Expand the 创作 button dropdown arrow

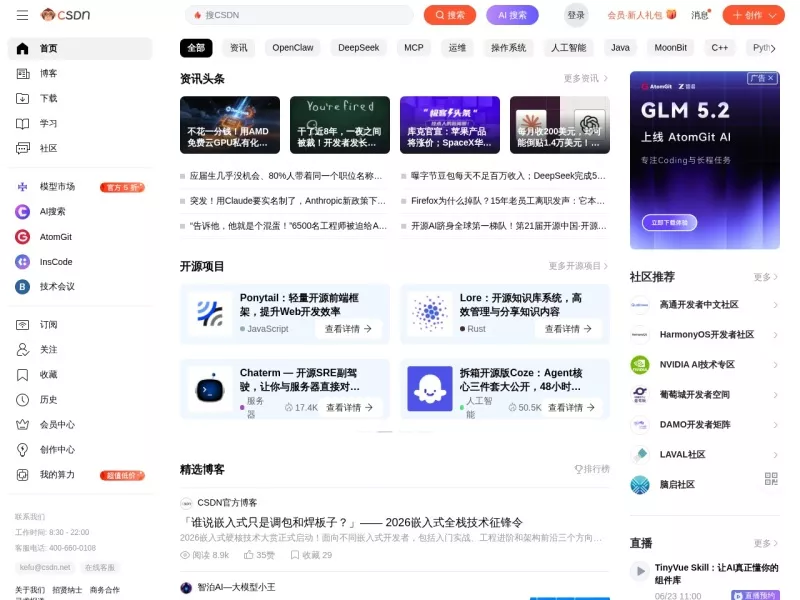tap(773, 15)
